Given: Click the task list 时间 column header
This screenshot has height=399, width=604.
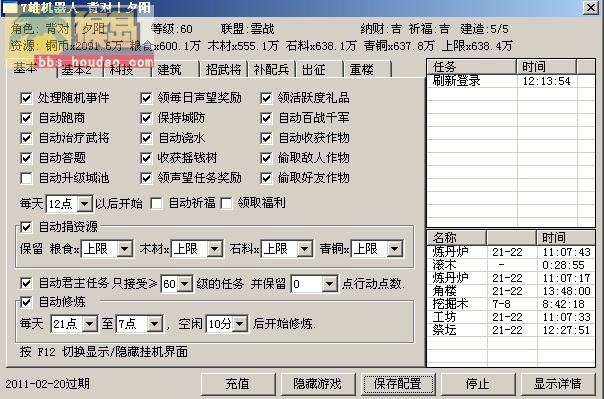Looking at the screenshot, I should click(547, 67).
